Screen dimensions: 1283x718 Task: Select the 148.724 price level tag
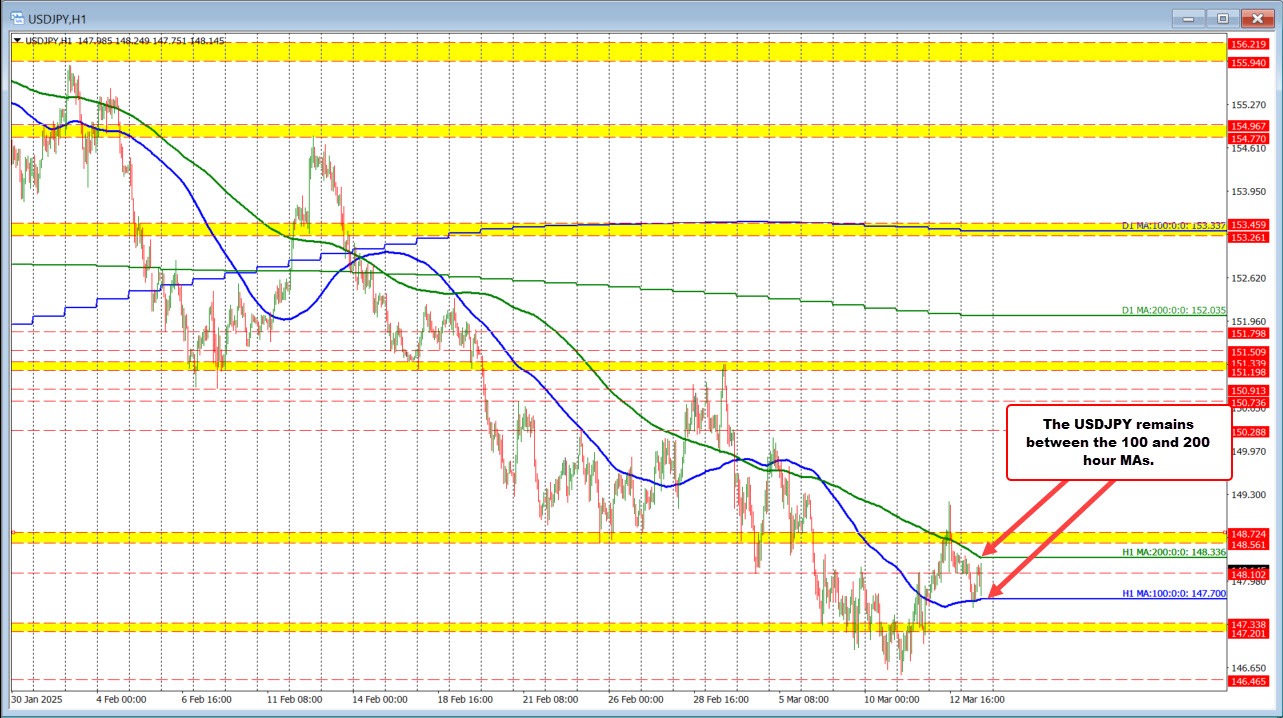[x=1246, y=533]
